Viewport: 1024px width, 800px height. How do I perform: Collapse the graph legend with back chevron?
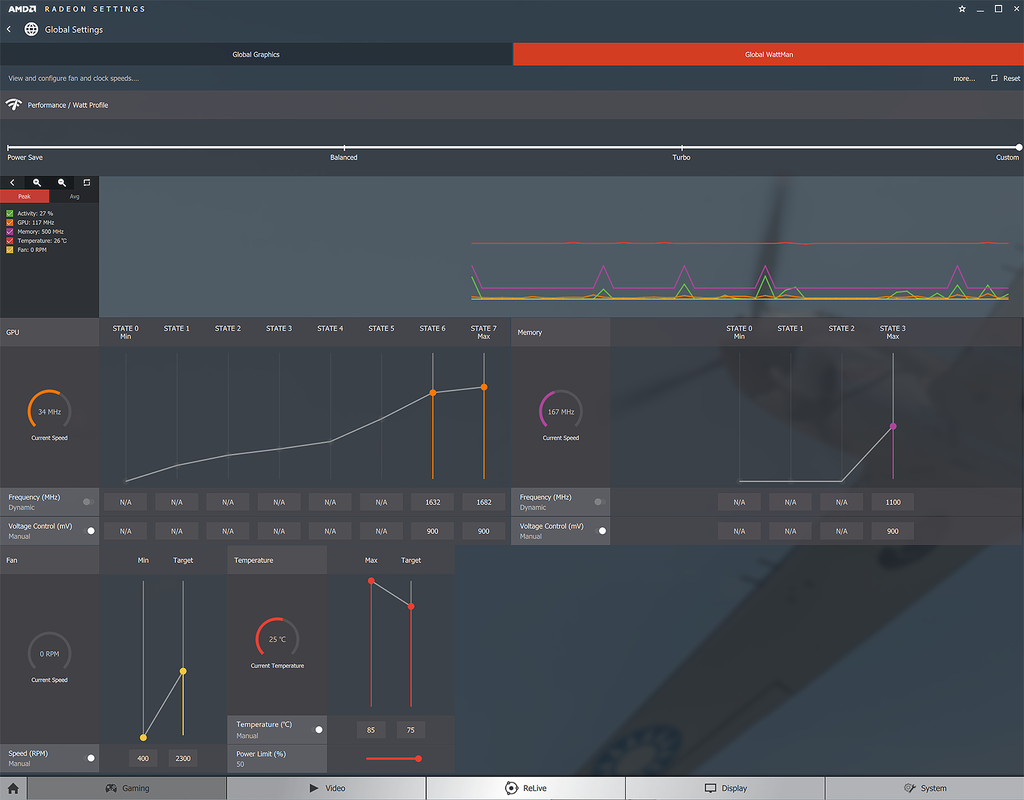(12, 183)
